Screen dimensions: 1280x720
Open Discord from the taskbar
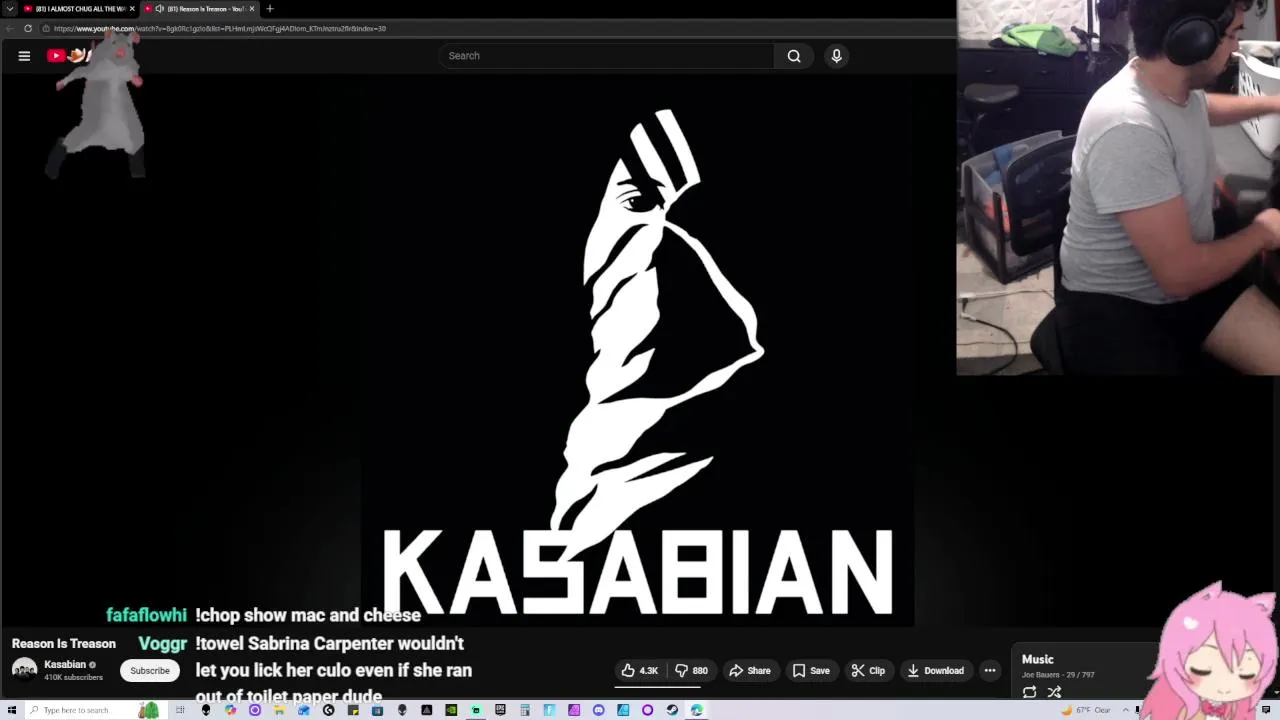[x=598, y=710]
